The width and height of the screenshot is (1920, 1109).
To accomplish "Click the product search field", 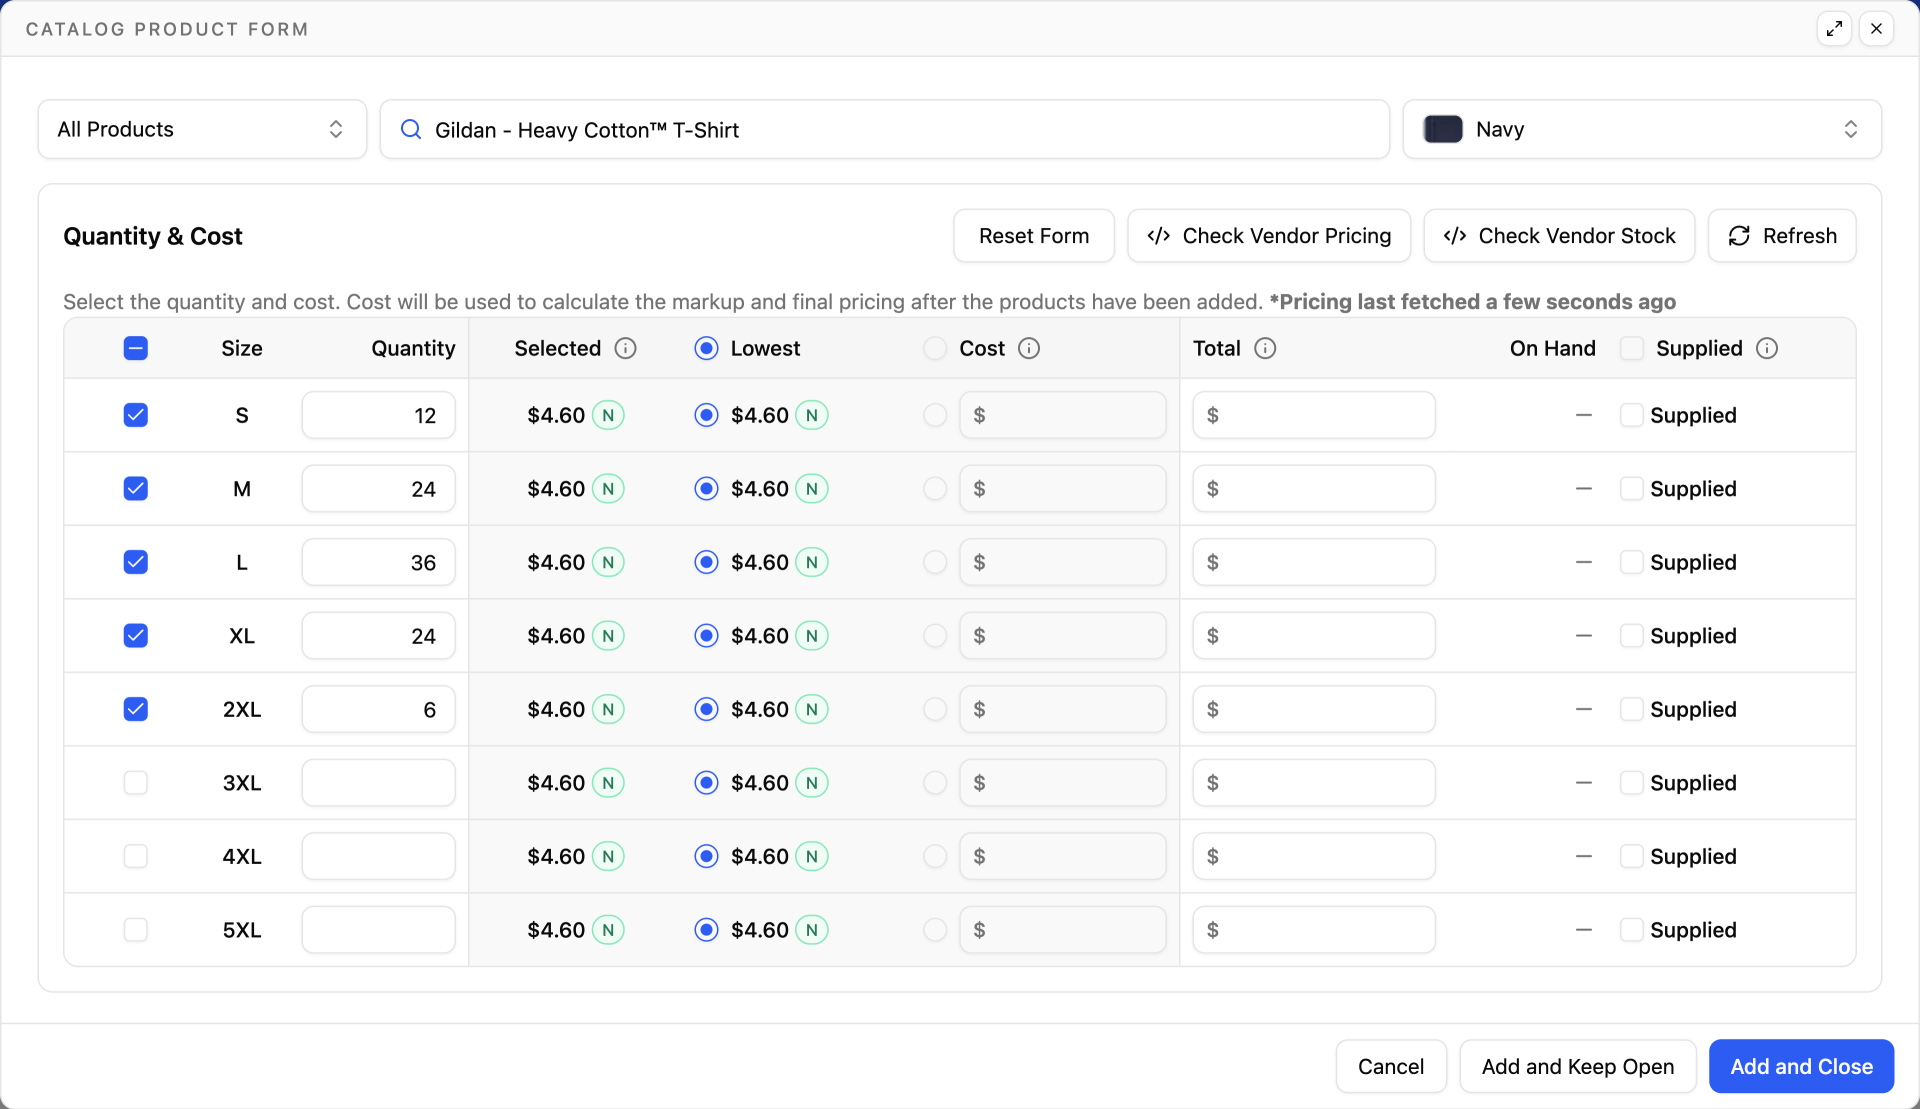I will click(885, 129).
